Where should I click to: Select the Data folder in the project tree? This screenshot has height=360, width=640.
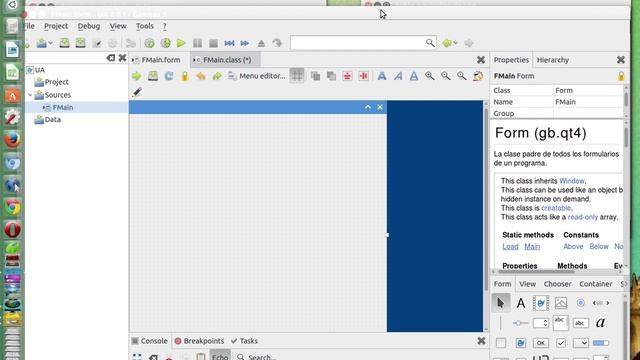(53, 120)
